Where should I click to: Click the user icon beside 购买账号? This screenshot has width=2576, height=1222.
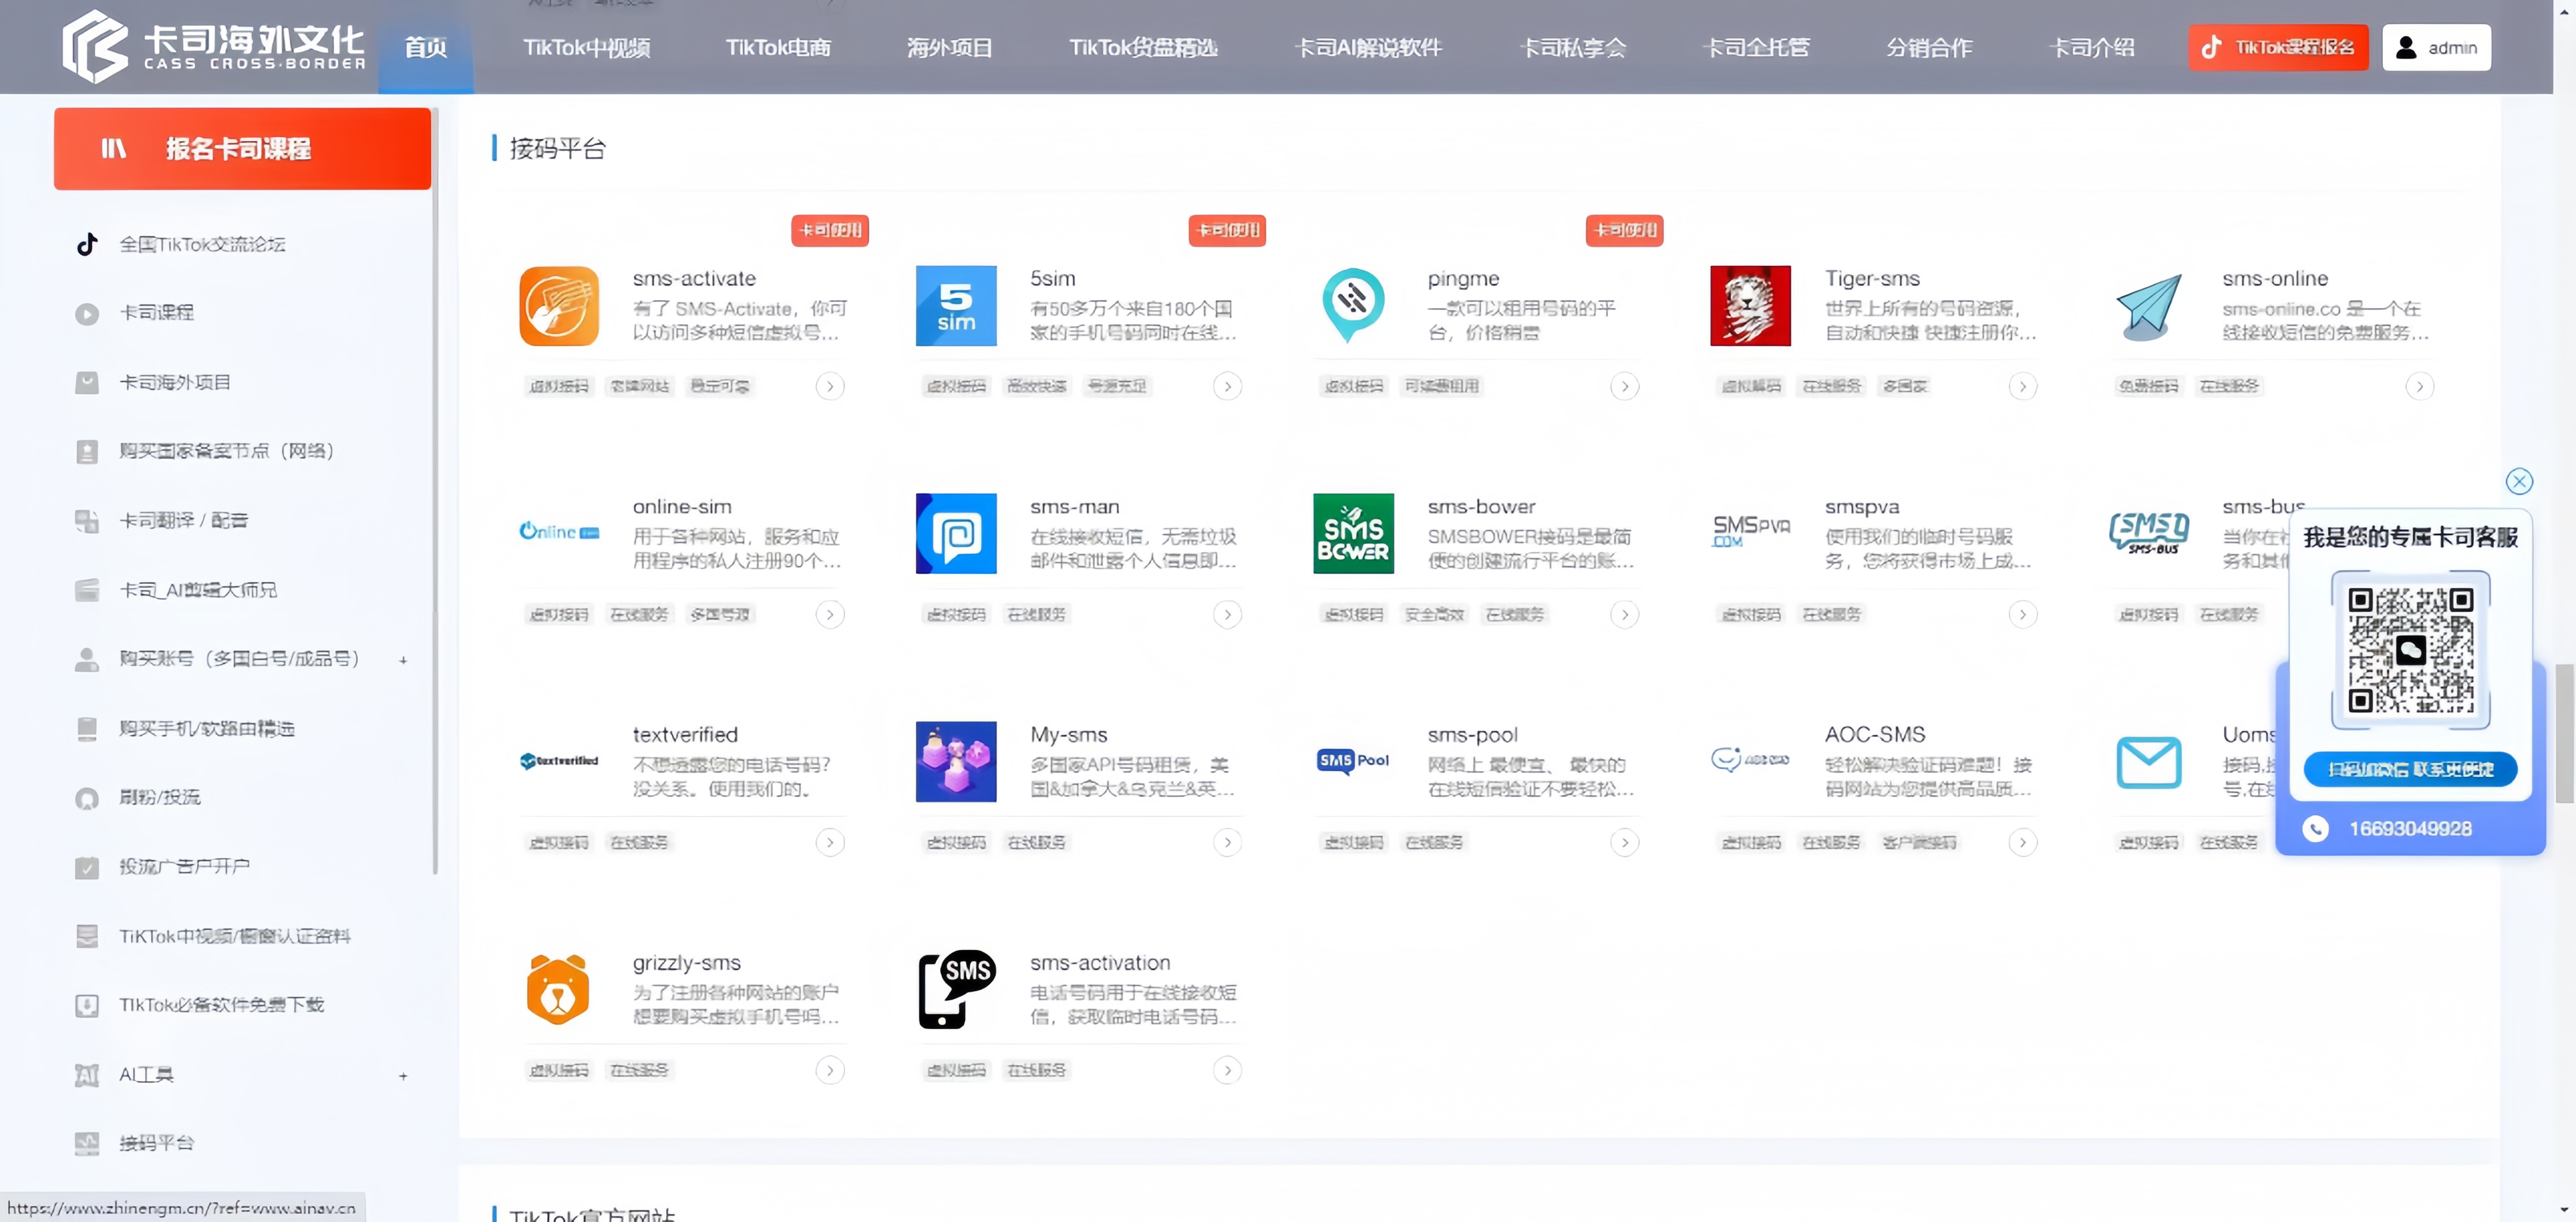click(x=87, y=659)
